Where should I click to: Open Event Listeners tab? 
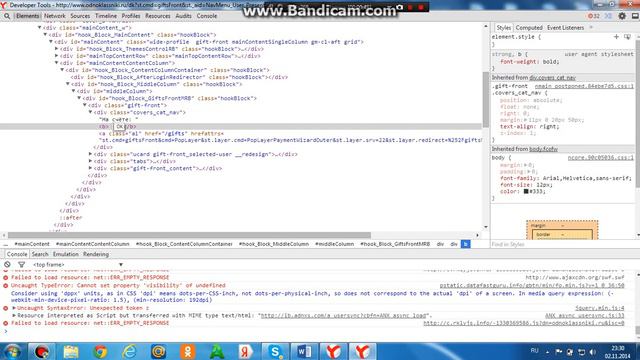pyautogui.click(x=565, y=28)
